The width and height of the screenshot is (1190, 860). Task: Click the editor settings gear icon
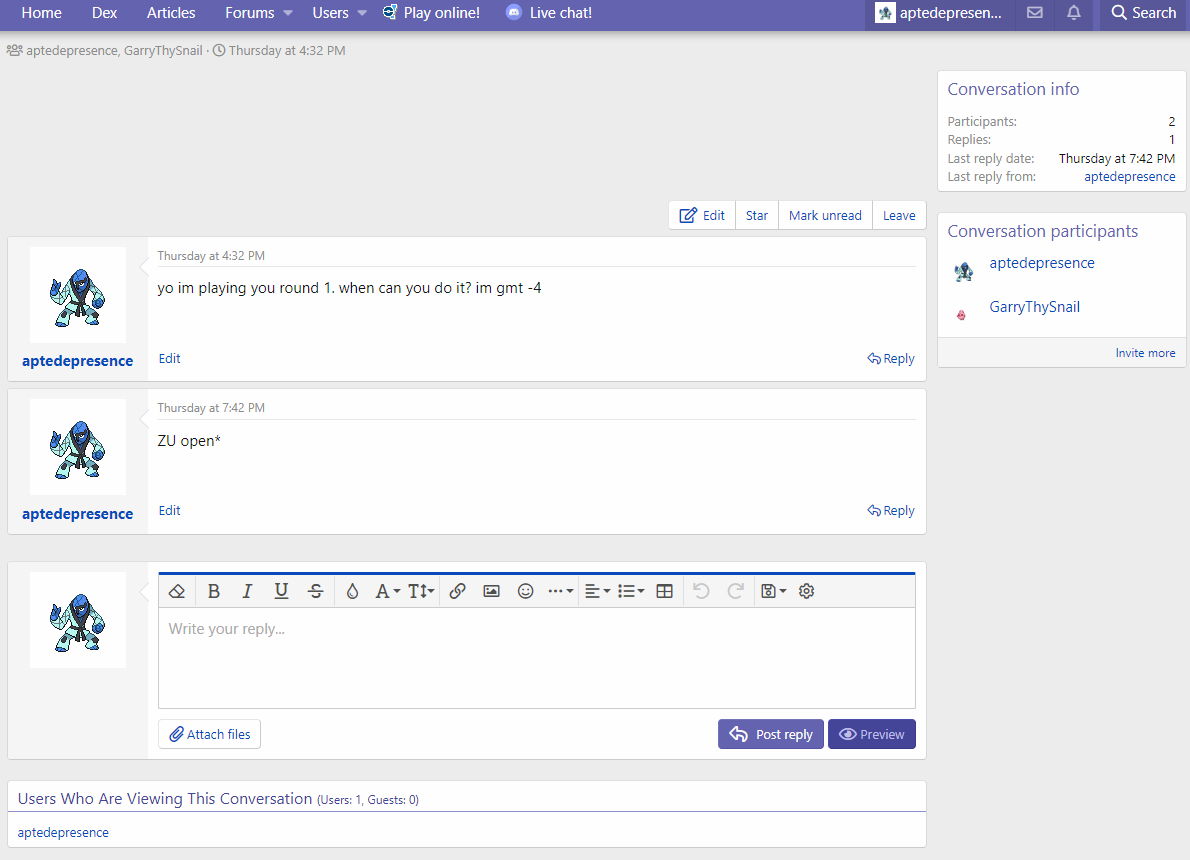point(807,591)
